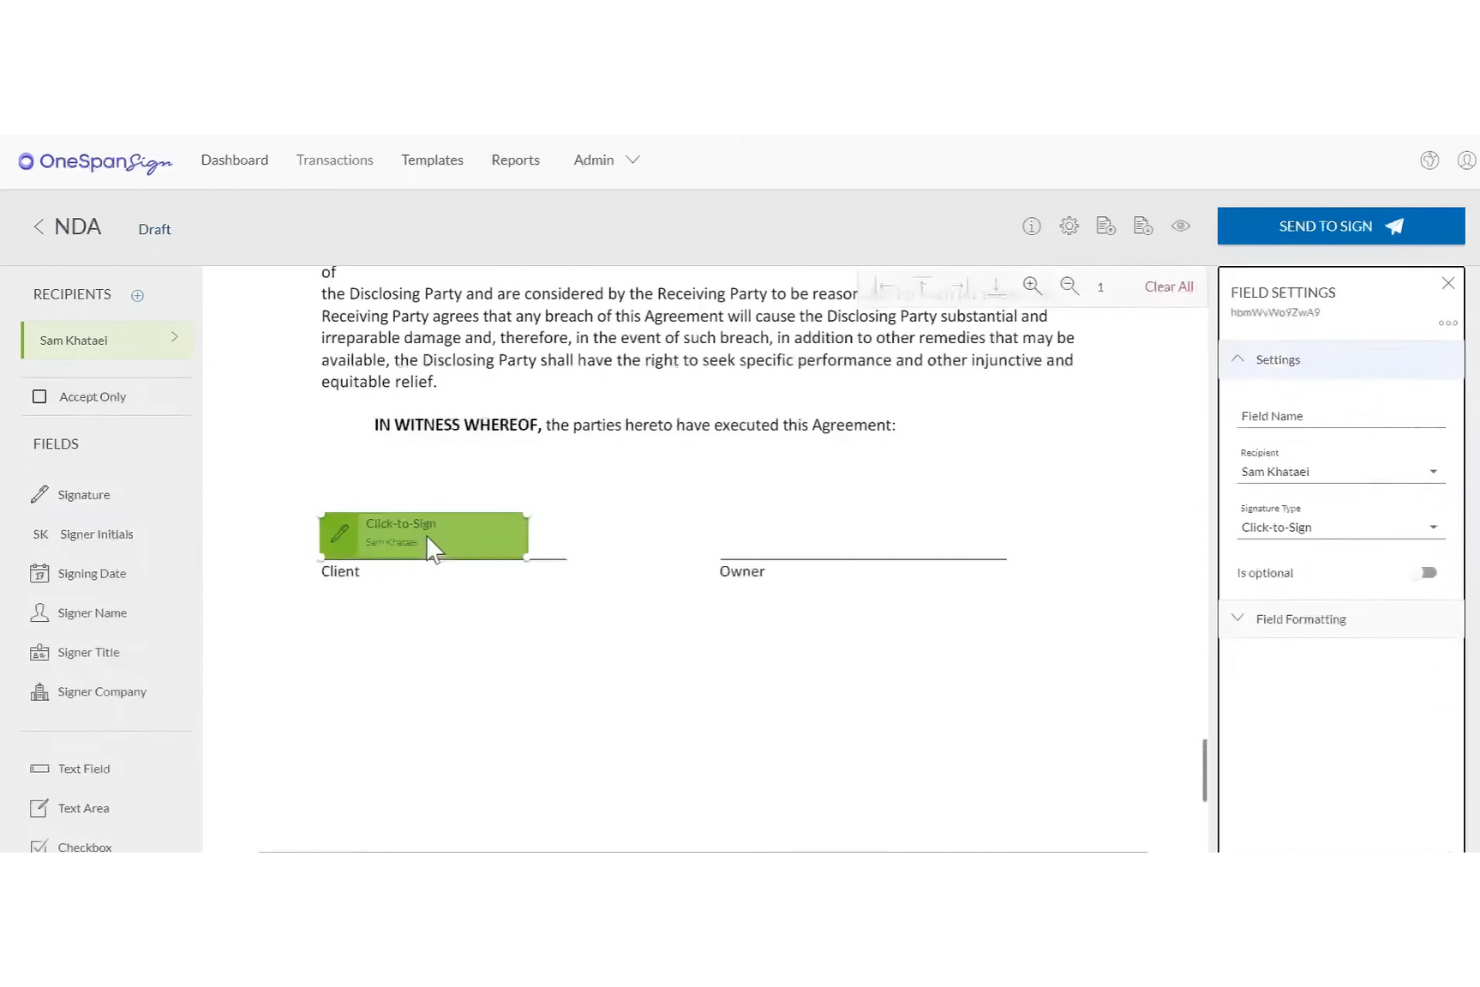The image size is (1480, 987).
Task: Select the Text Area field tool
Action: (x=83, y=808)
